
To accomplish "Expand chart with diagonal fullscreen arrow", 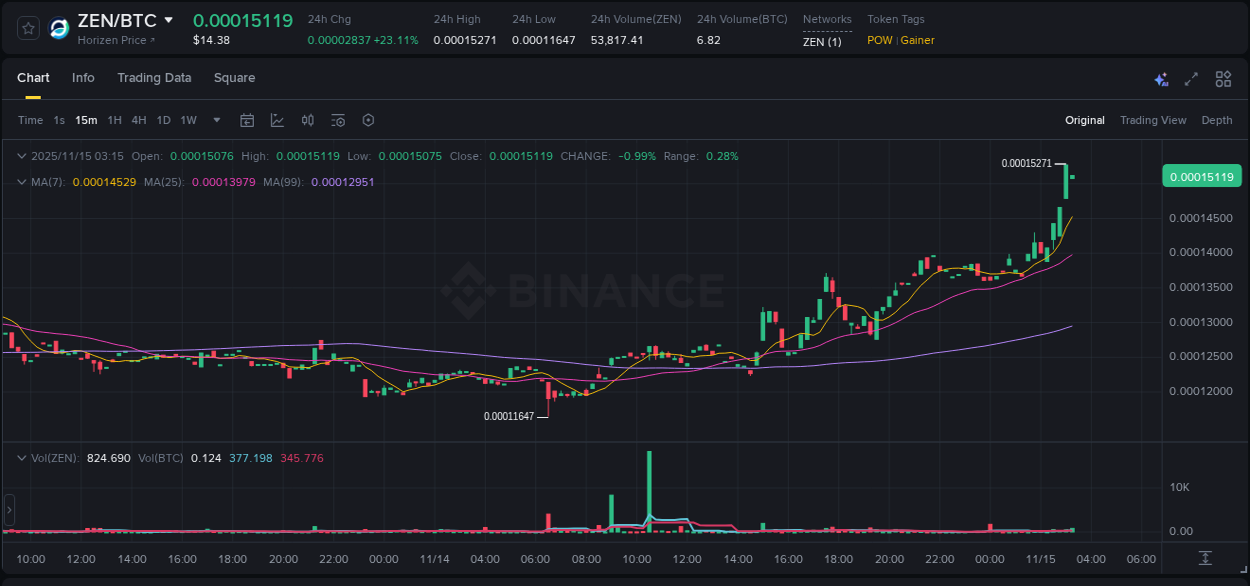I will tap(1190, 78).
